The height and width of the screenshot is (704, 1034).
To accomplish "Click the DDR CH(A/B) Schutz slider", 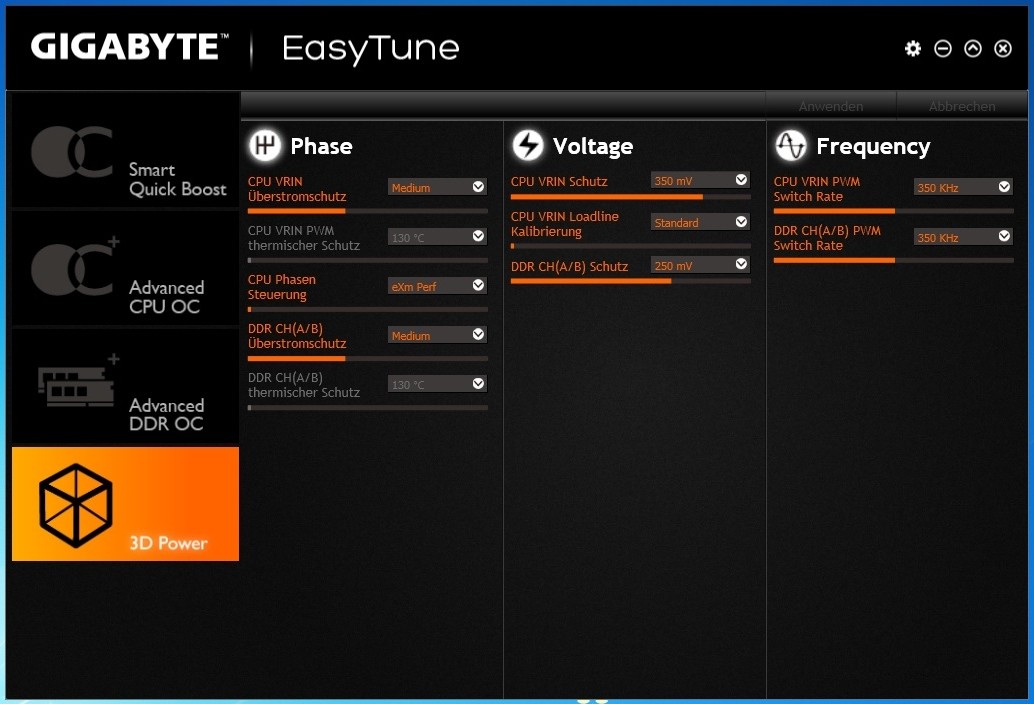I will pos(631,281).
